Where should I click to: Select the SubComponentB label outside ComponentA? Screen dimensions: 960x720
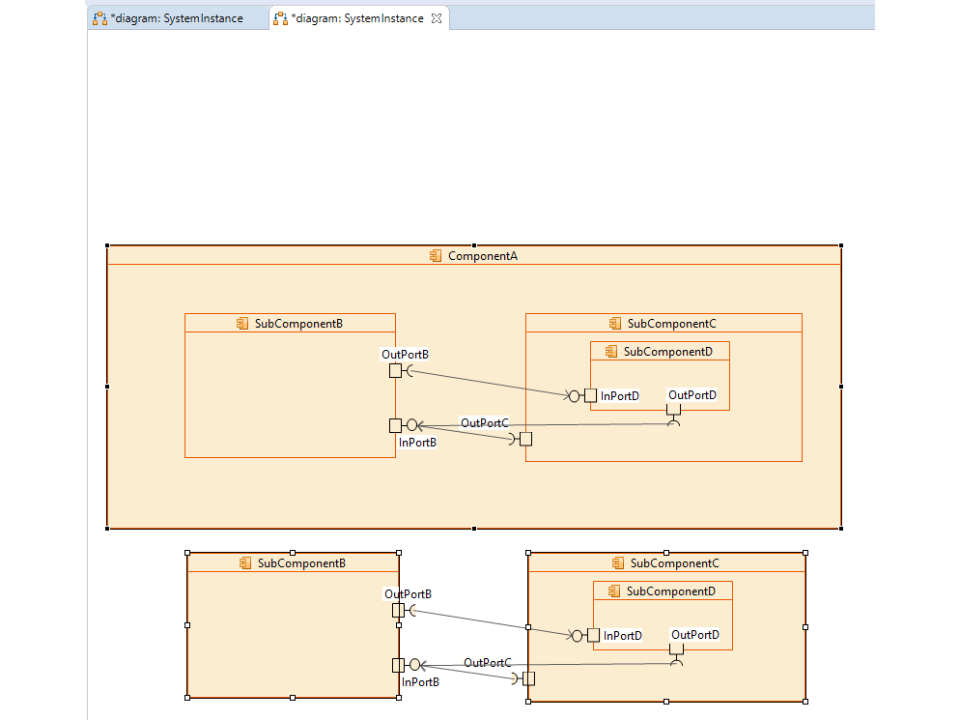(301, 563)
